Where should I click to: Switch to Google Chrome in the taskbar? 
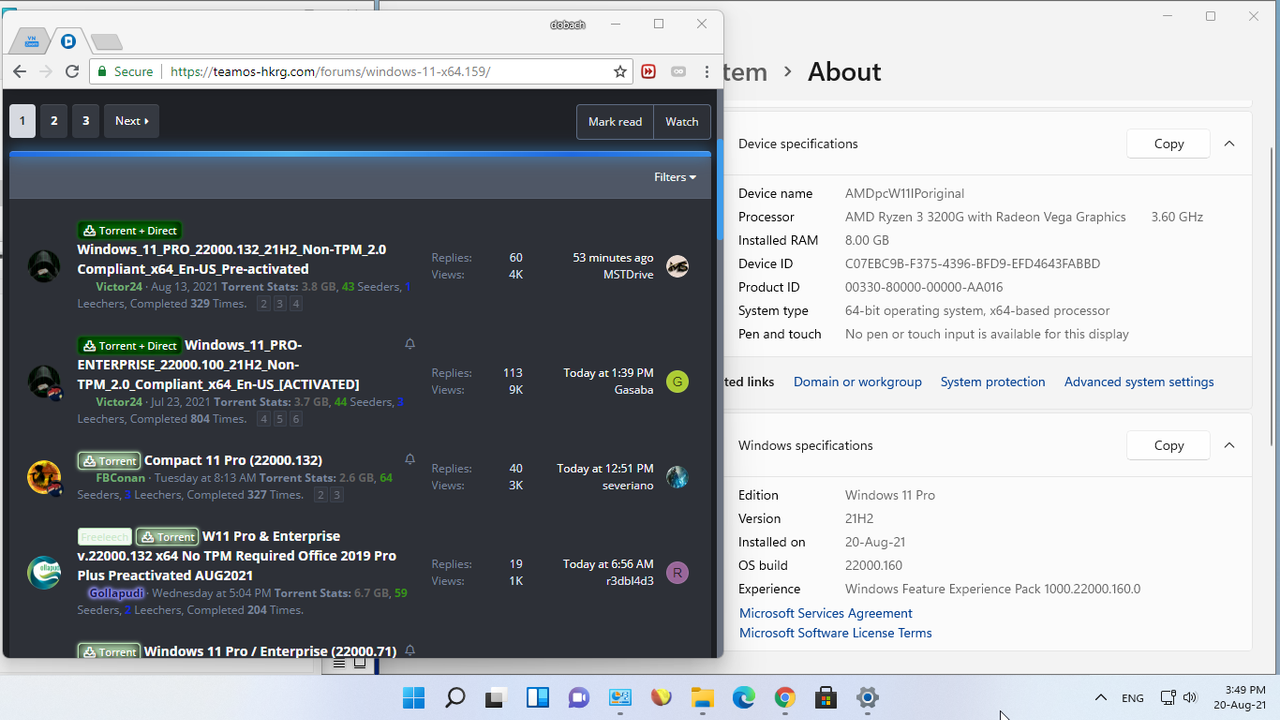[x=785, y=698]
